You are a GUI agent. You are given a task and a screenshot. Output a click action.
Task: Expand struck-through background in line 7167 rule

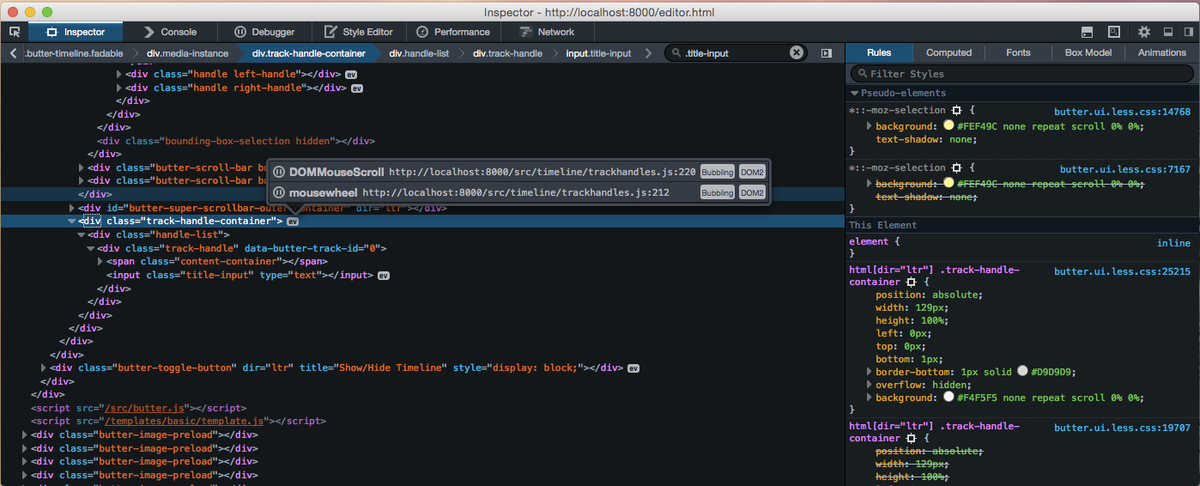[x=868, y=184]
